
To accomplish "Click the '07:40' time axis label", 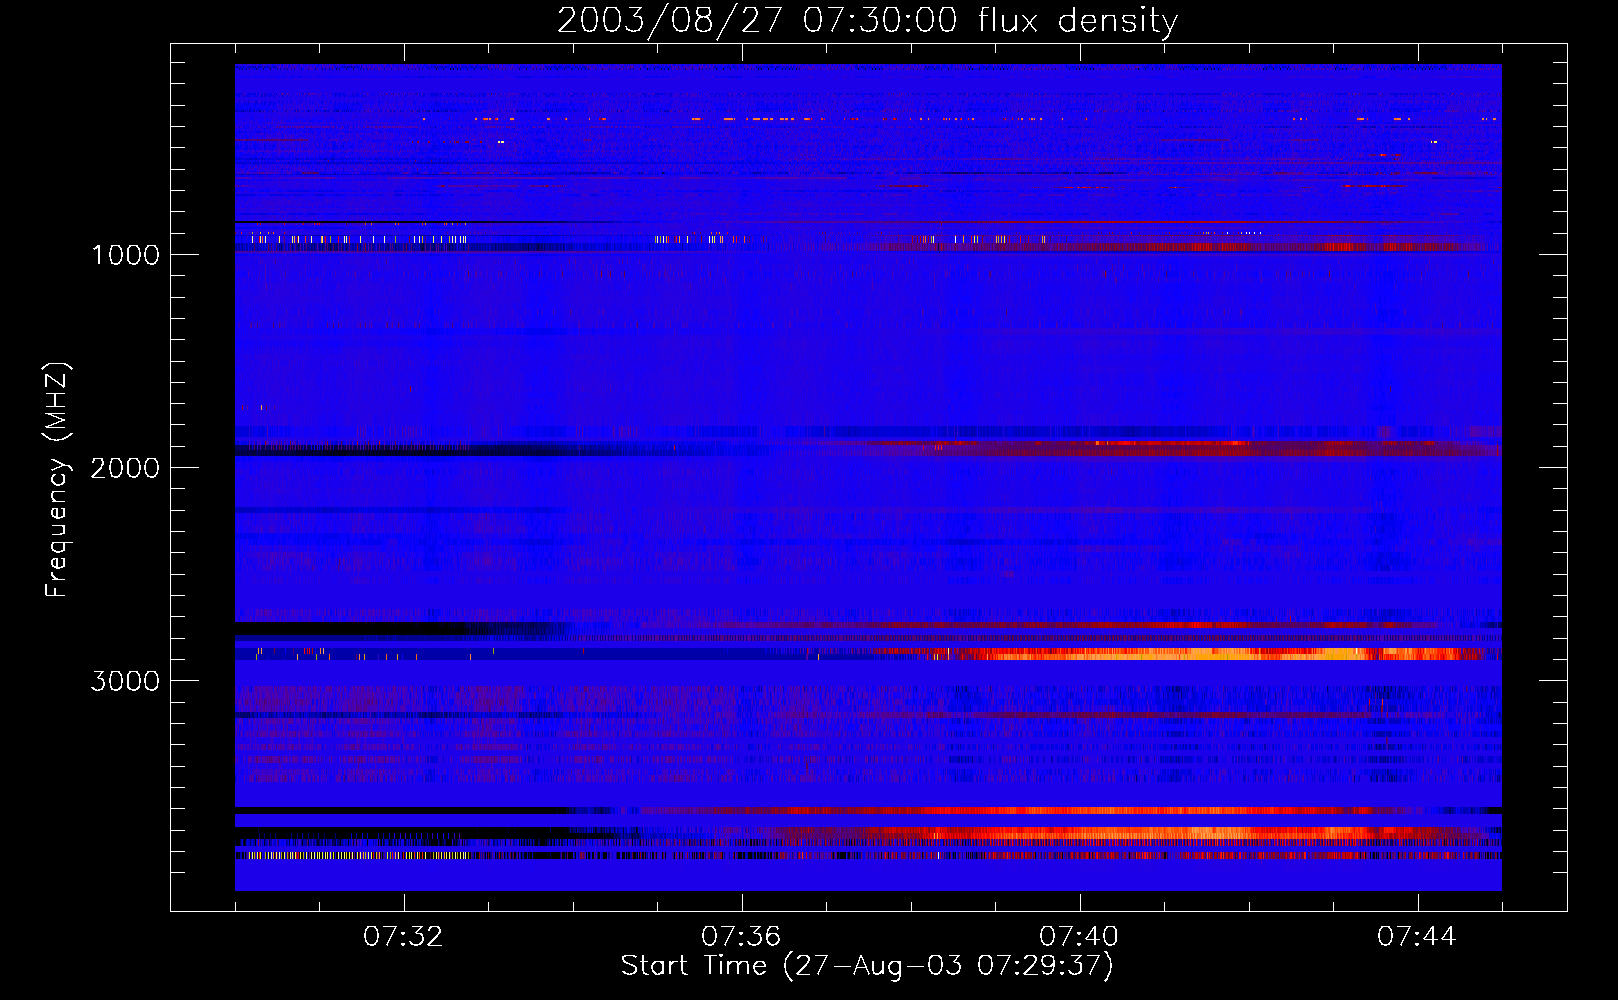I will [x=1079, y=937].
